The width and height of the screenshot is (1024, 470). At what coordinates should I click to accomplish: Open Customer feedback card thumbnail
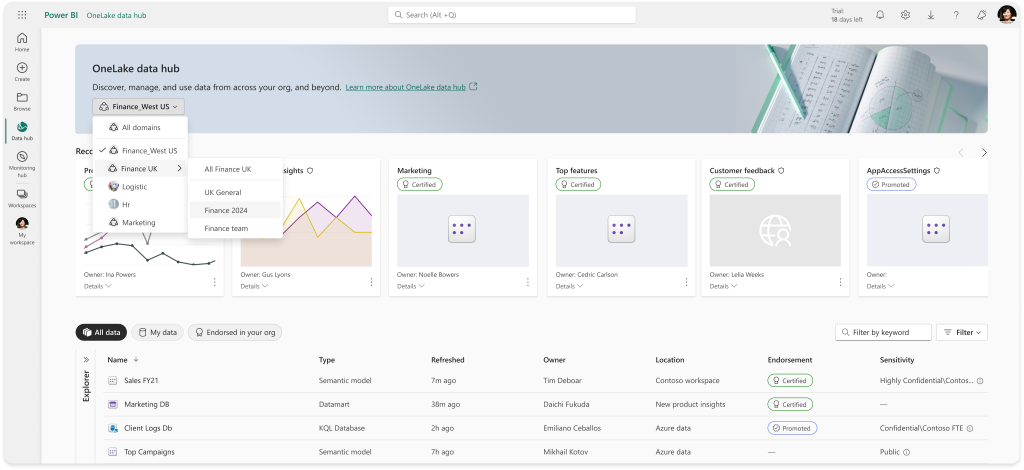[775, 230]
